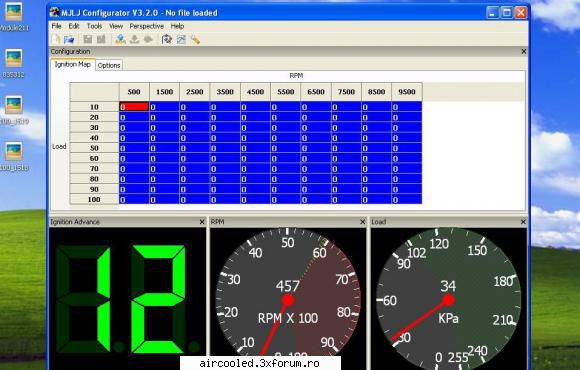This screenshot has width=580, height=370.
Task: Open the File menu
Action: click(56, 26)
